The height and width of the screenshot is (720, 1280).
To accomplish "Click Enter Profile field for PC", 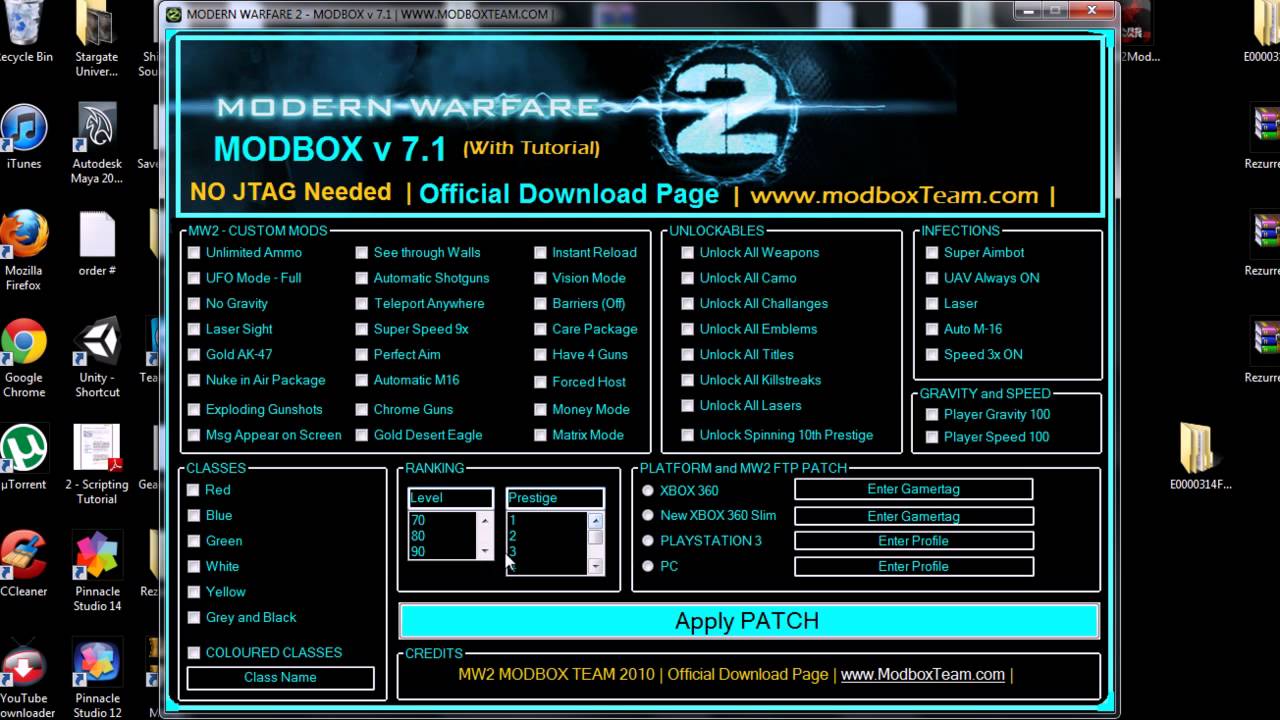I will coord(913,566).
